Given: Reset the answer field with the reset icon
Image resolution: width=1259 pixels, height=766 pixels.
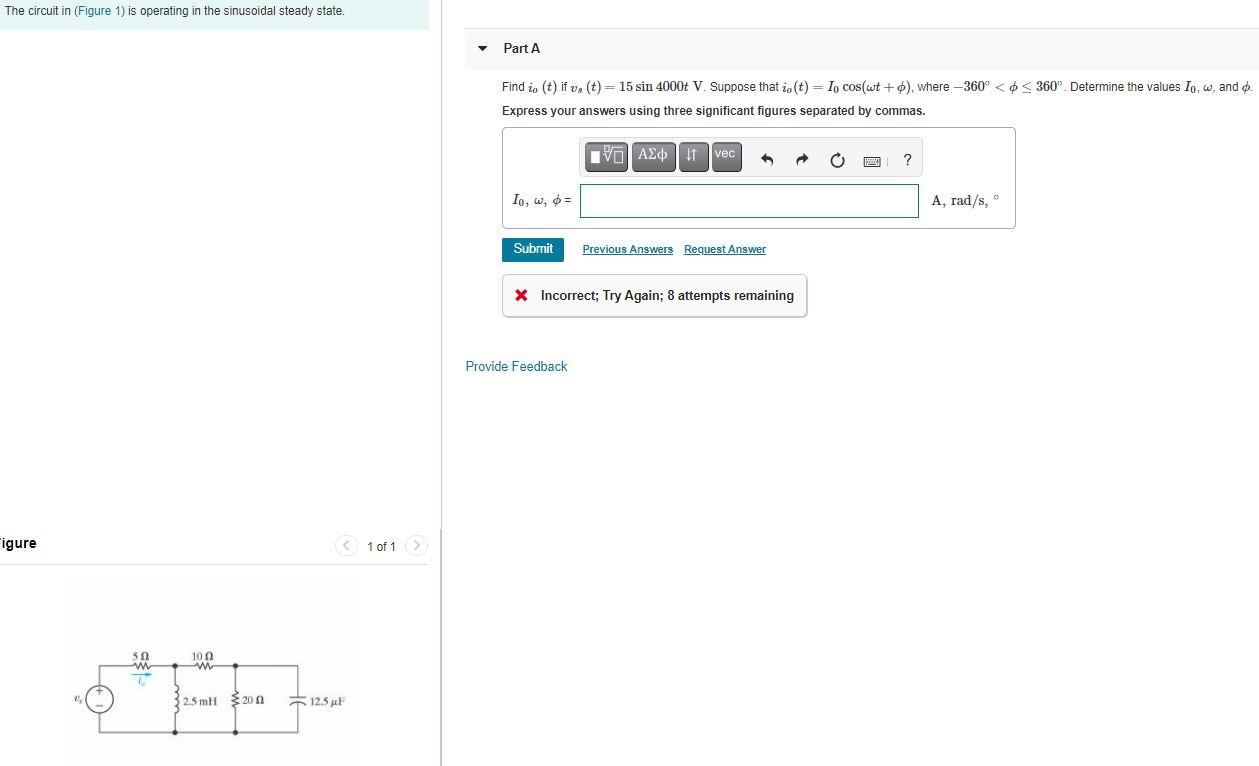Looking at the screenshot, I should tap(837, 160).
